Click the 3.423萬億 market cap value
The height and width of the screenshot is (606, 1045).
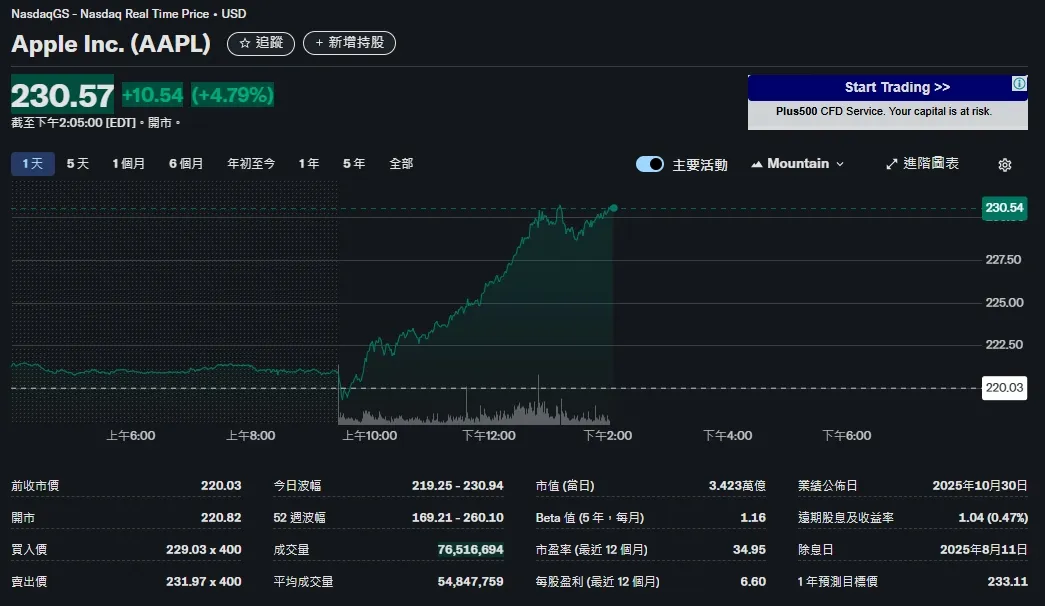pos(737,486)
